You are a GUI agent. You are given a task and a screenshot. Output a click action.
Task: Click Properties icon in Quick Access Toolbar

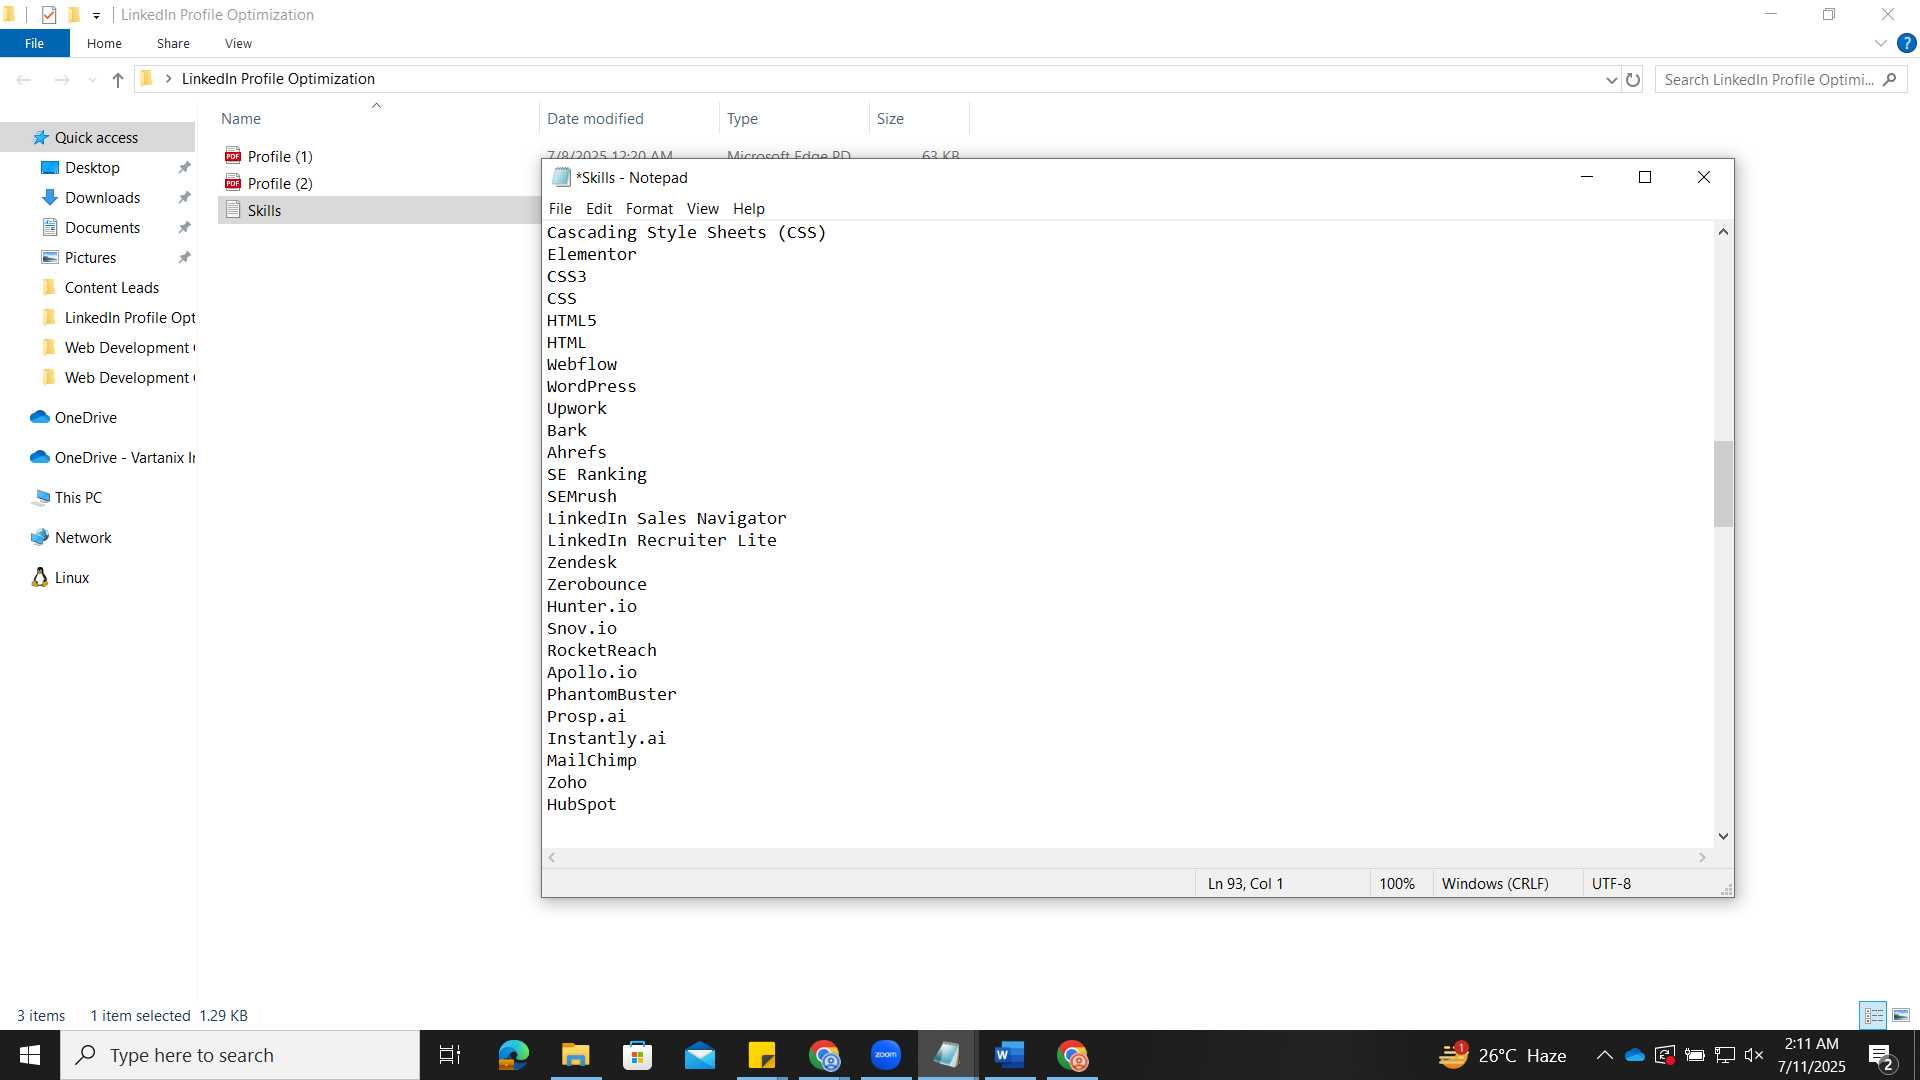click(49, 14)
